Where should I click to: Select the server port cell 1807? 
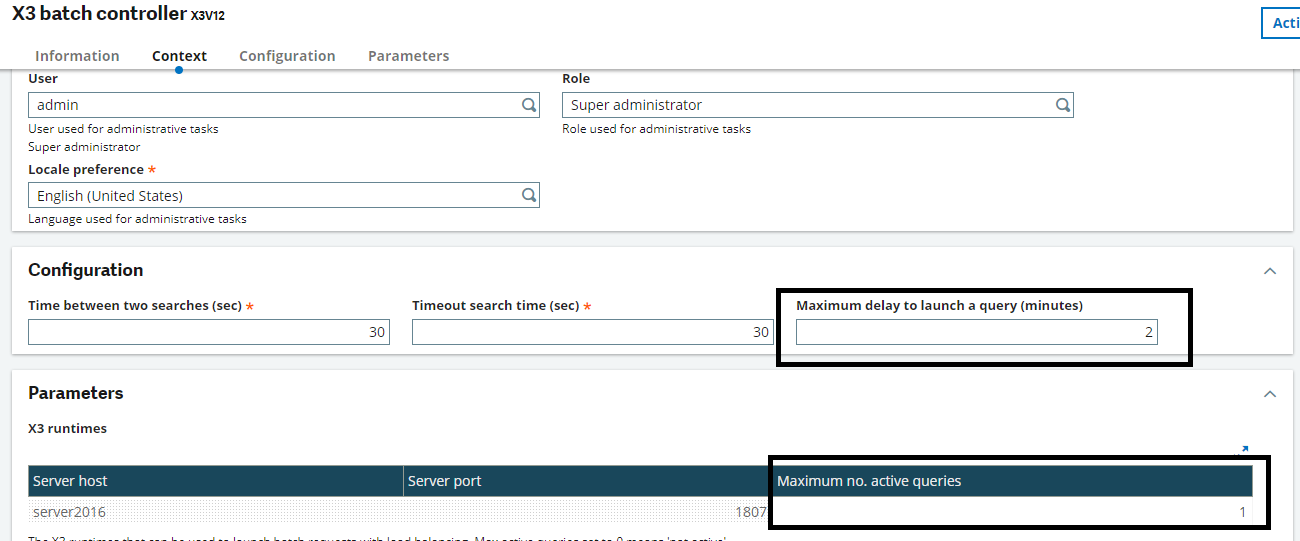click(588, 512)
